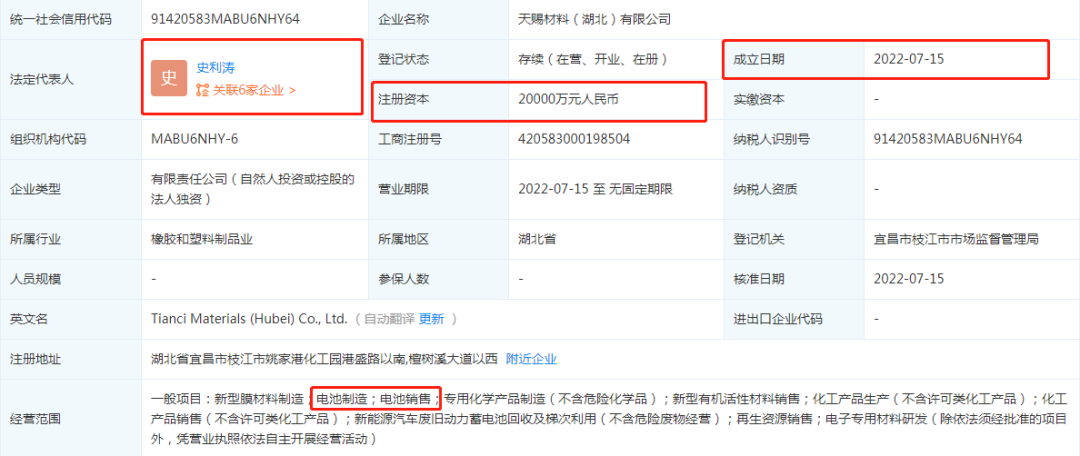Click the 组织机构代码 label cell
1080x456 pixels.
pyautogui.click(x=71, y=139)
